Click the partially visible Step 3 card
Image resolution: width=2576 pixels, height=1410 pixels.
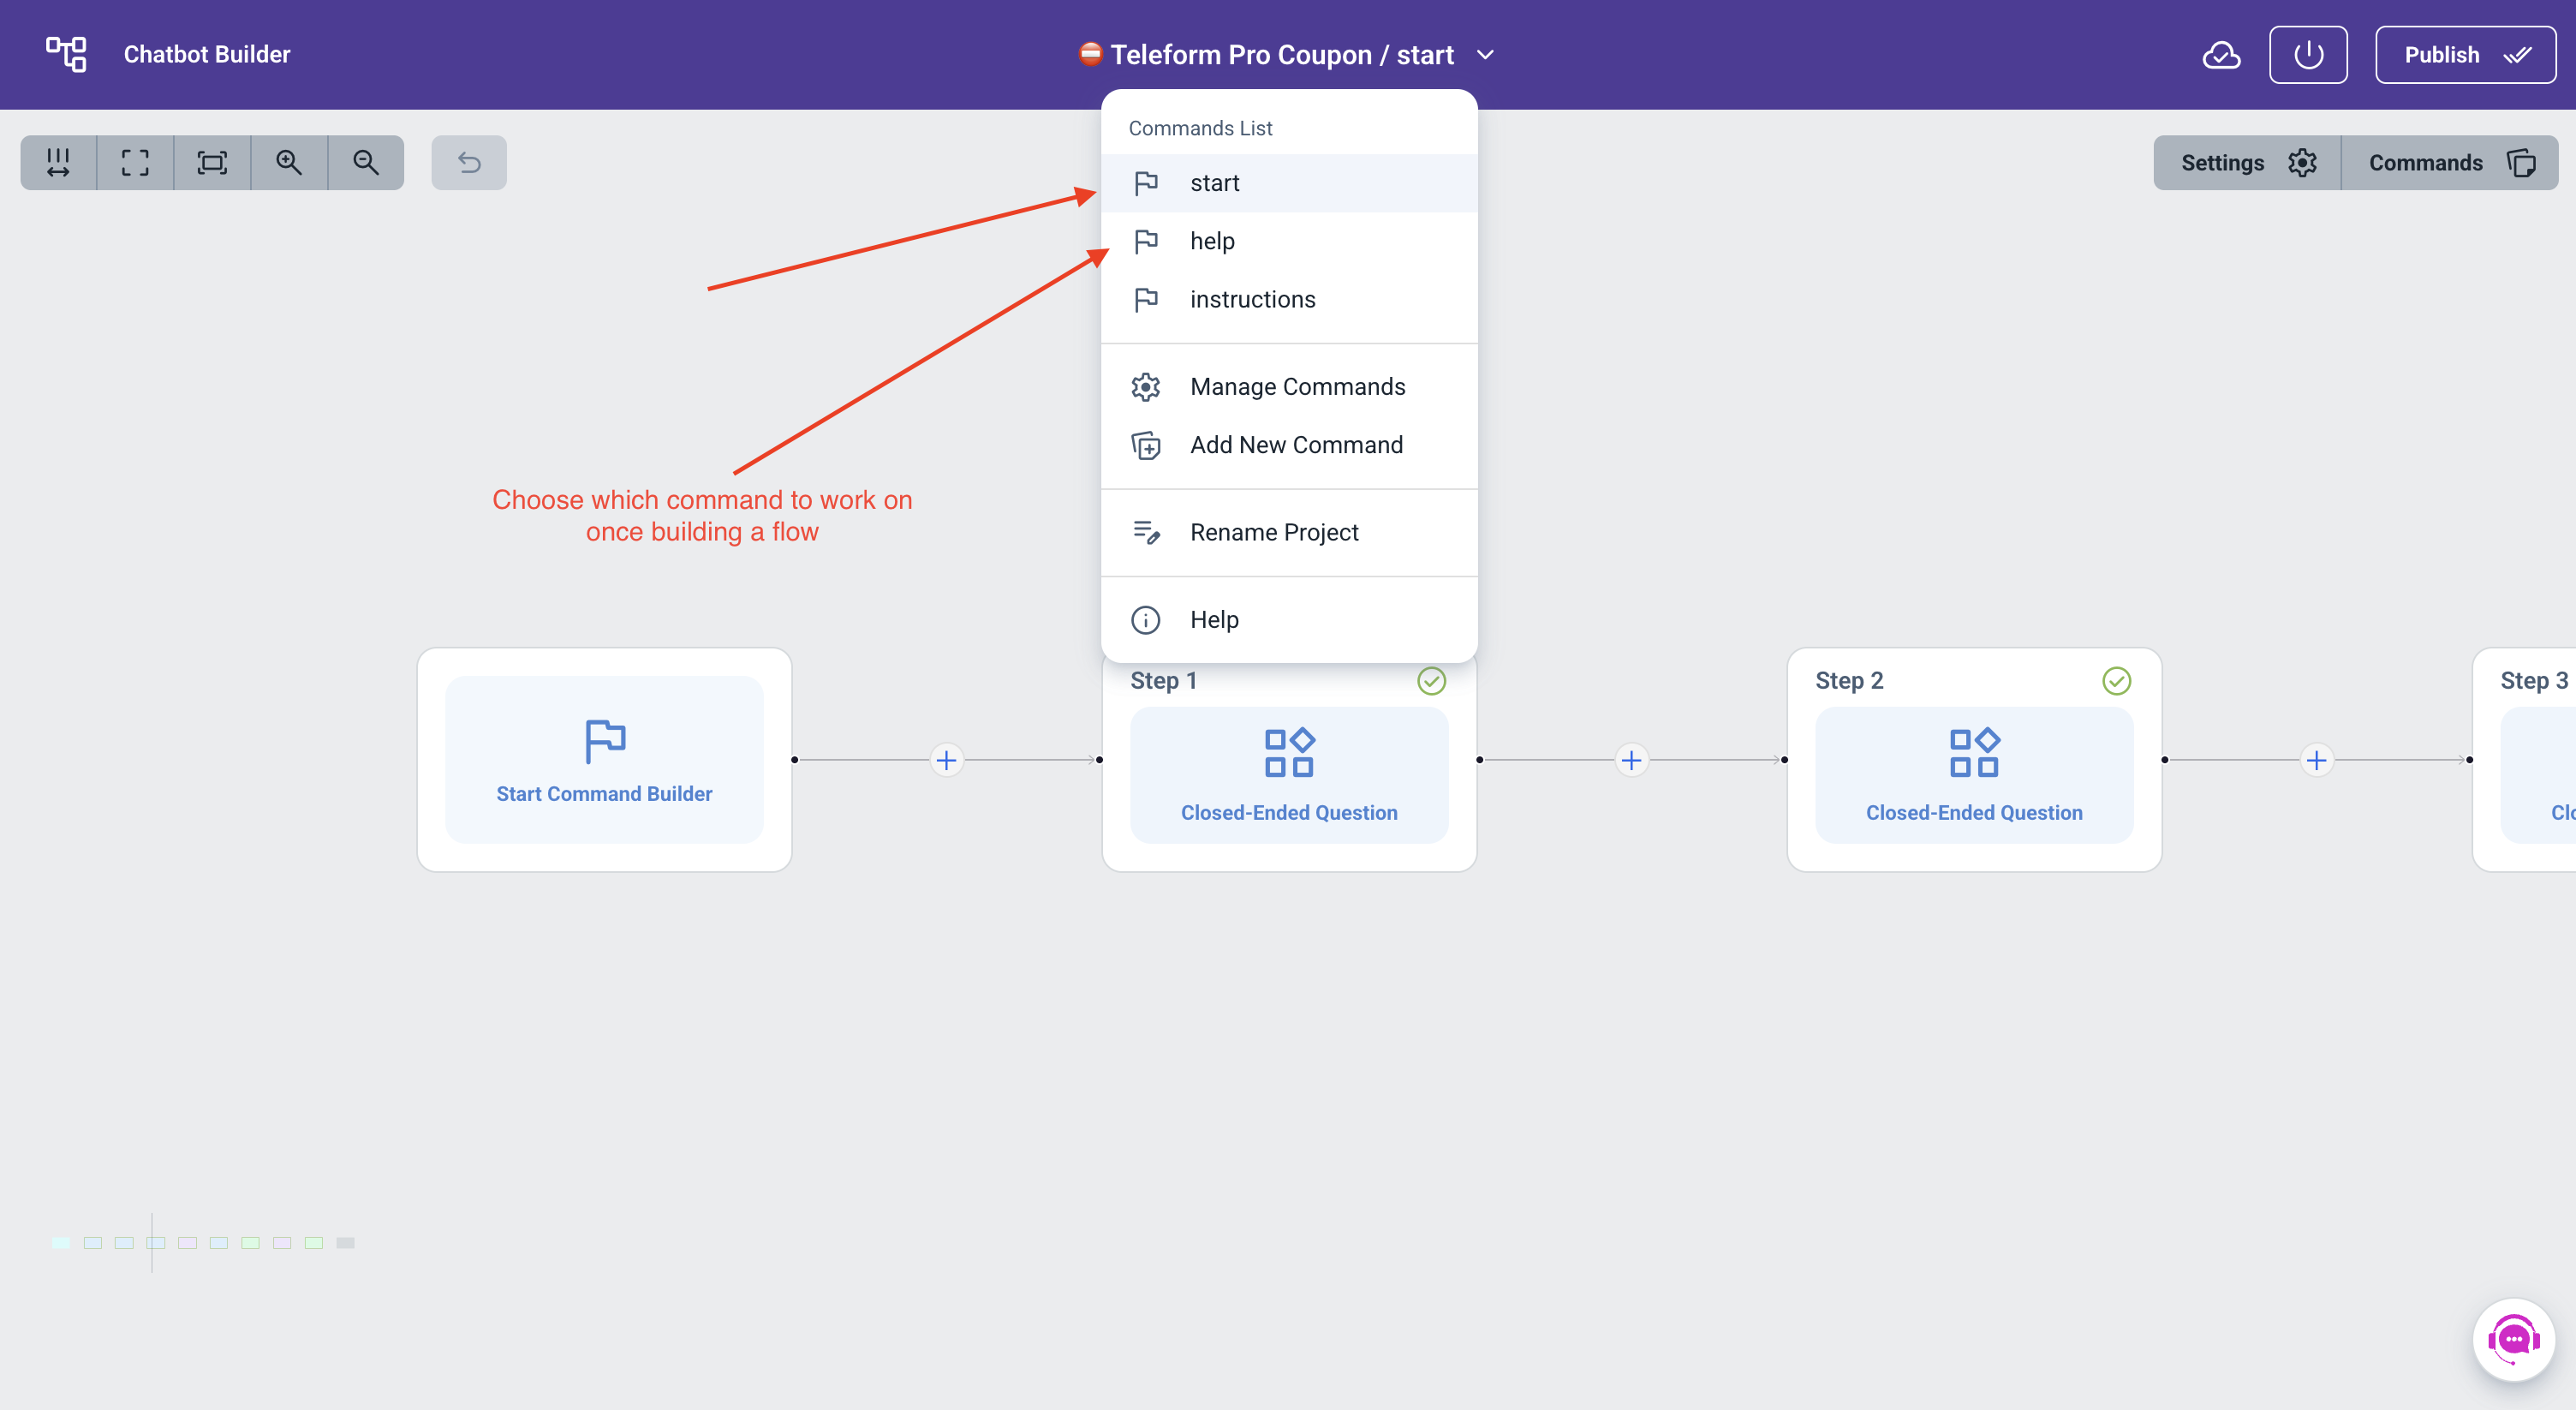tap(2525, 760)
